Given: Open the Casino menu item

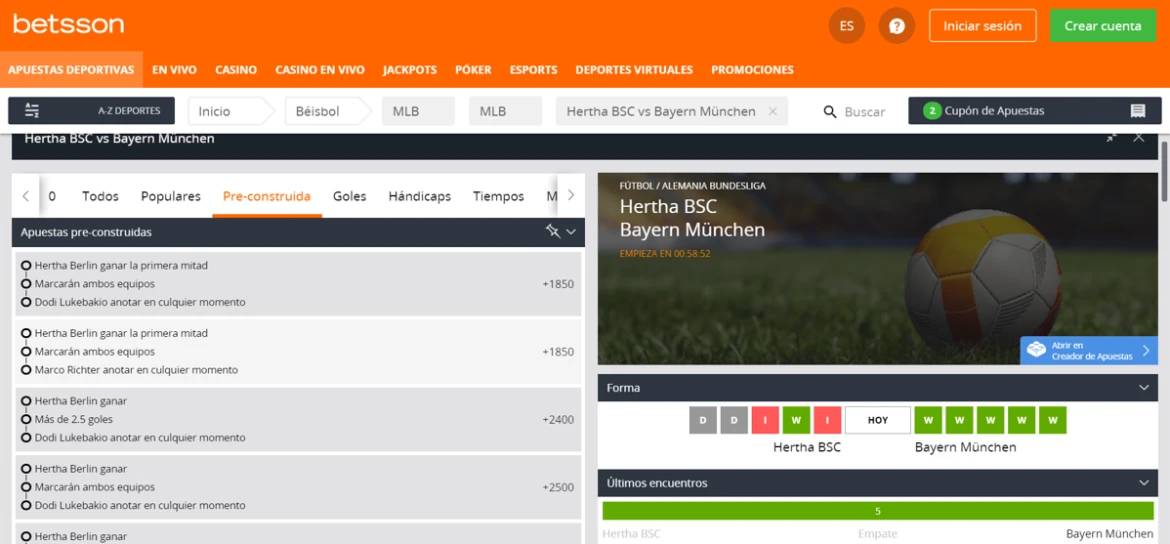Looking at the screenshot, I should (x=236, y=69).
